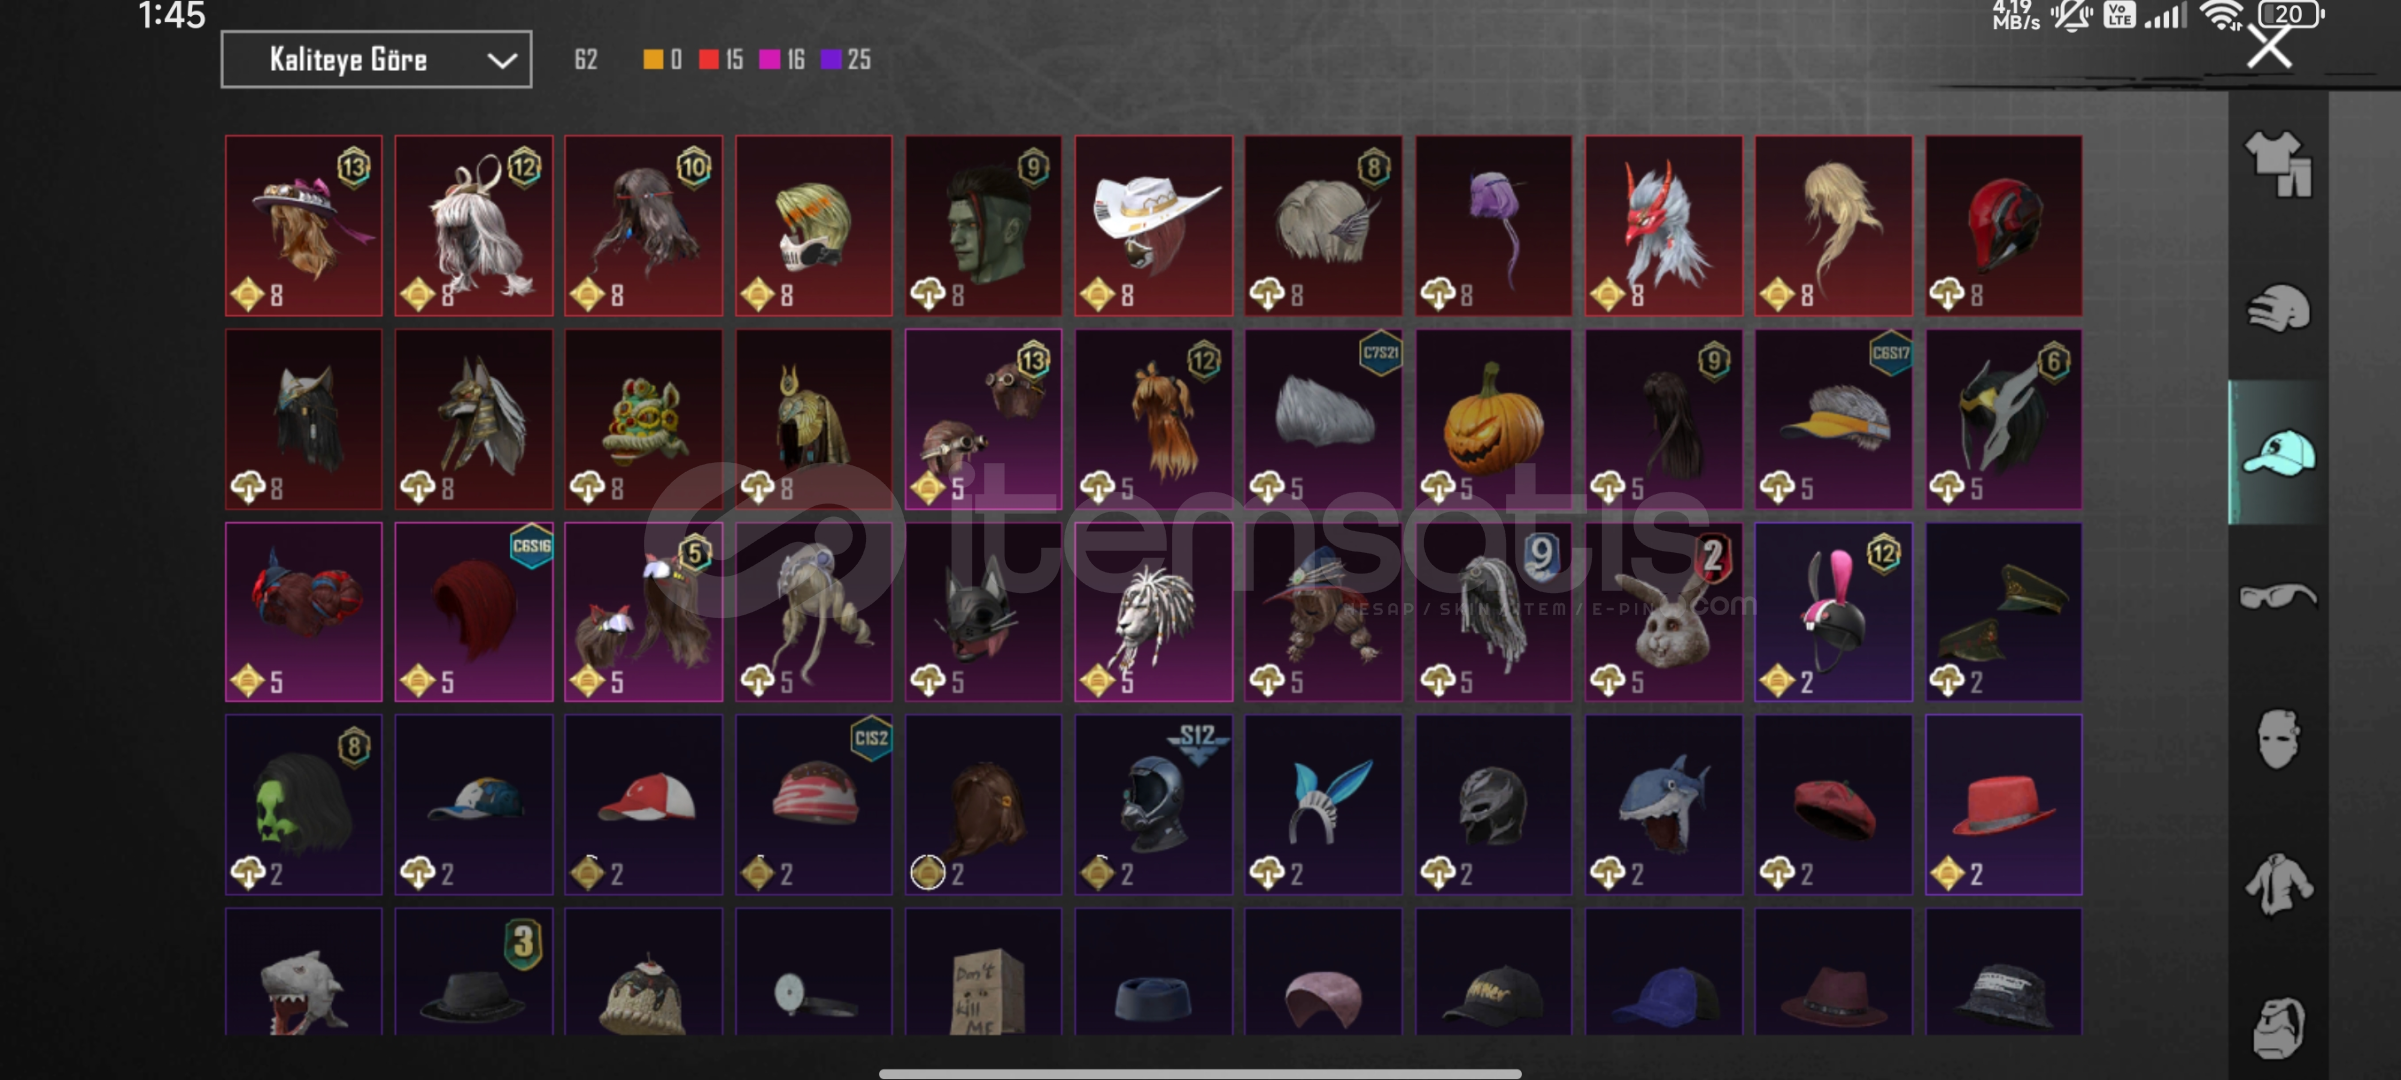Select the red fedora hat item
The height and width of the screenshot is (1080, 2401).
[2003, 804]
